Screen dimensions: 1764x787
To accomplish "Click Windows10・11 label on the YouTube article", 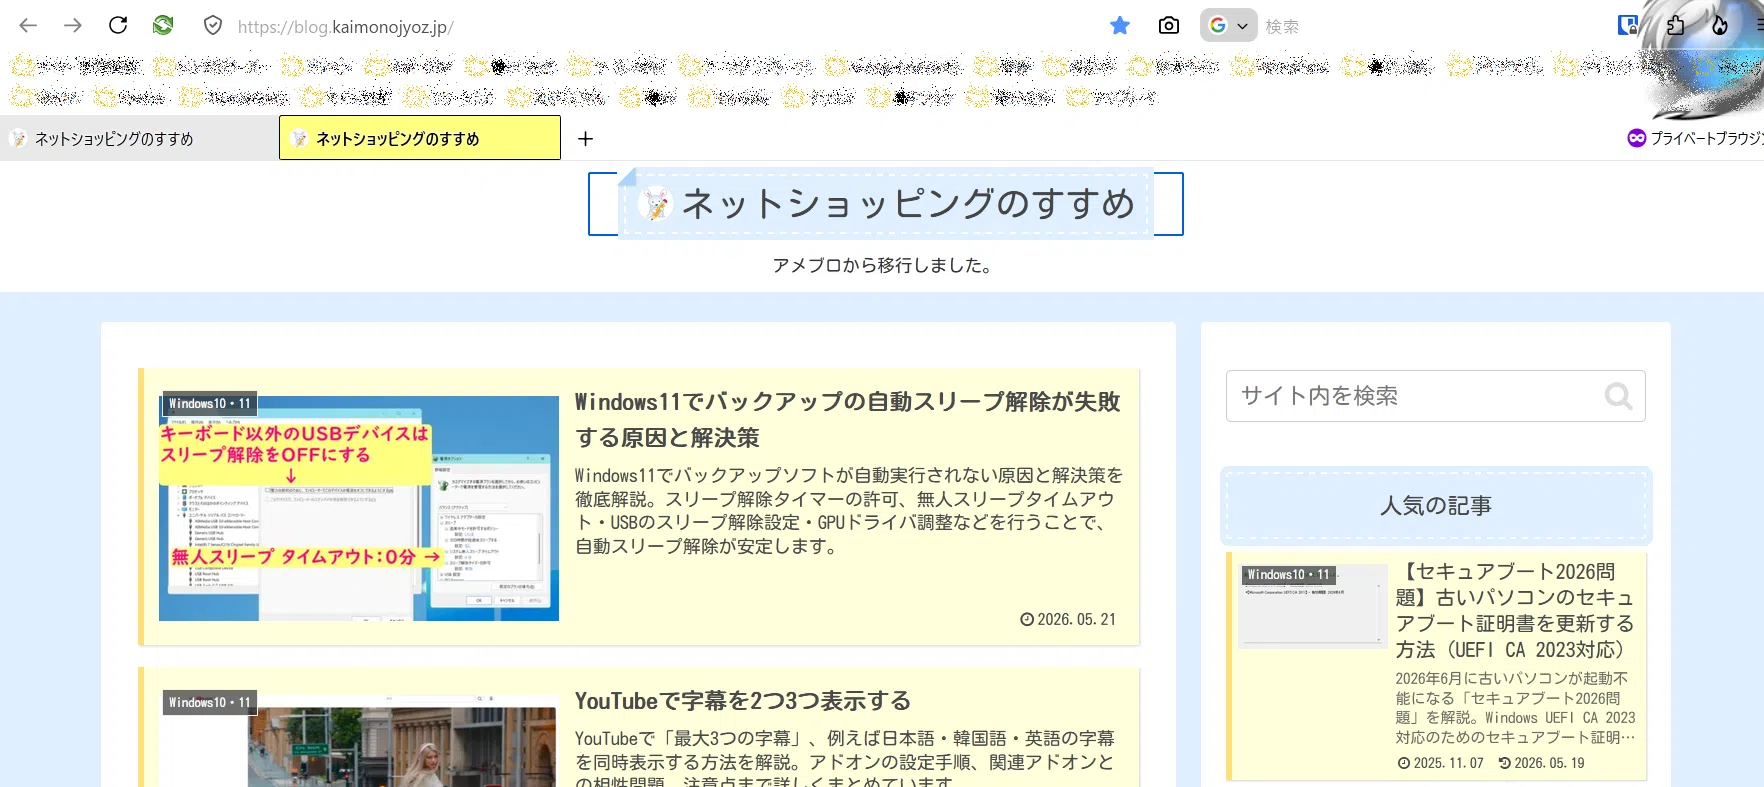I will click(x=210, y=702).
